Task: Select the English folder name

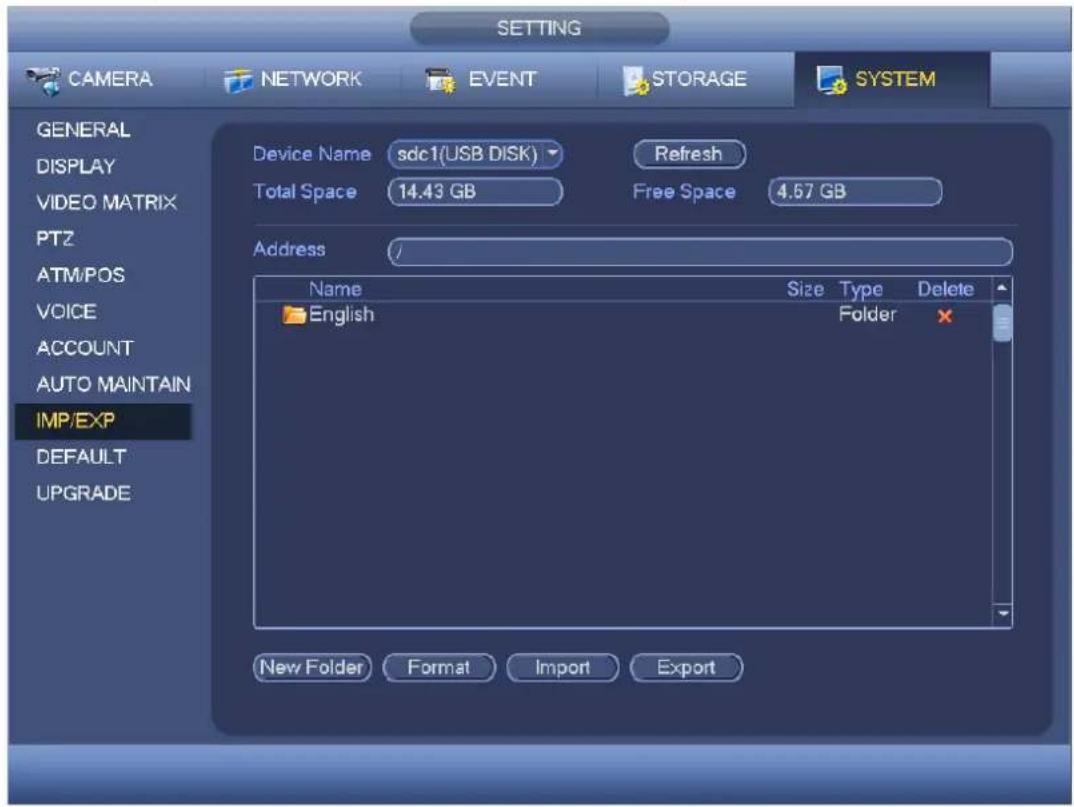Action: 341,314
